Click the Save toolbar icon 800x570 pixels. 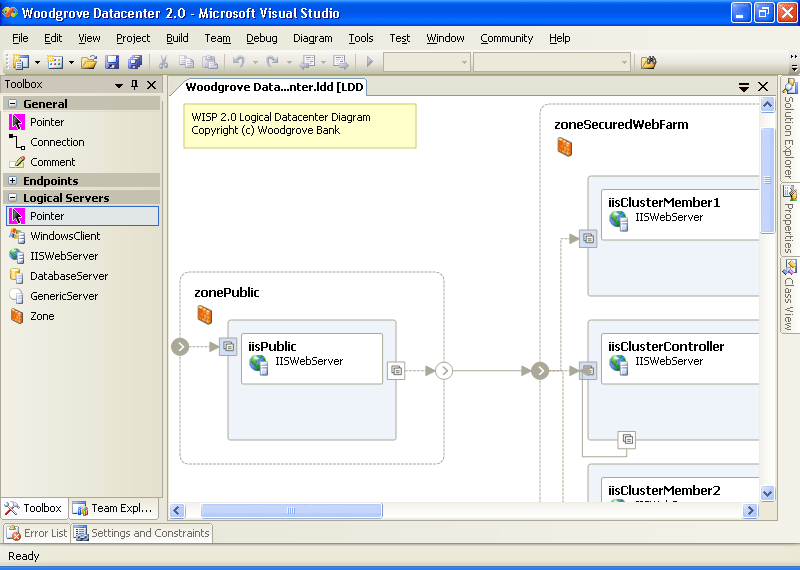pyautogui.click(x=112, y=62)
